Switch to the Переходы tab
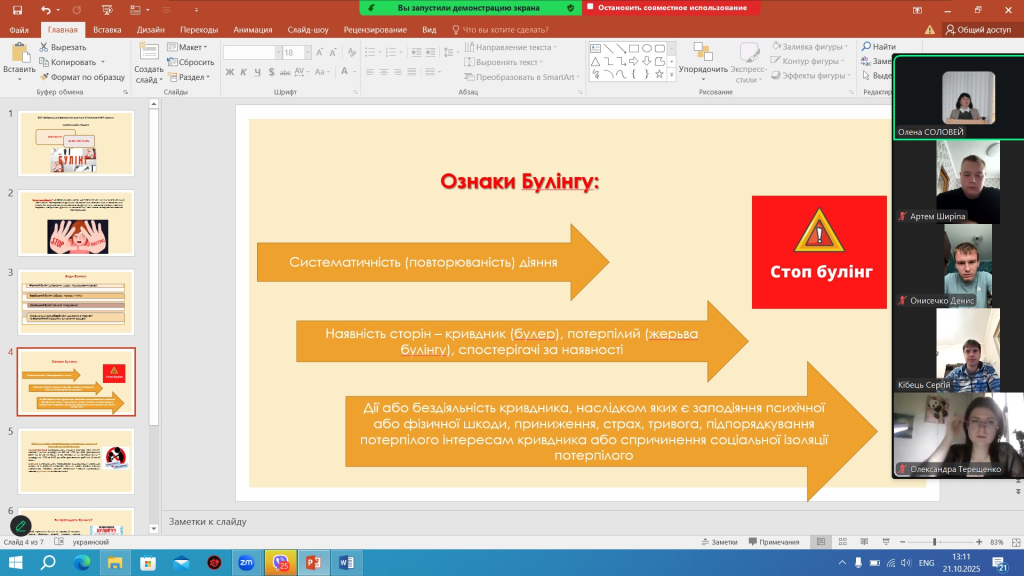This screenshot has height=576, width=1024. (x=199, y=29)
